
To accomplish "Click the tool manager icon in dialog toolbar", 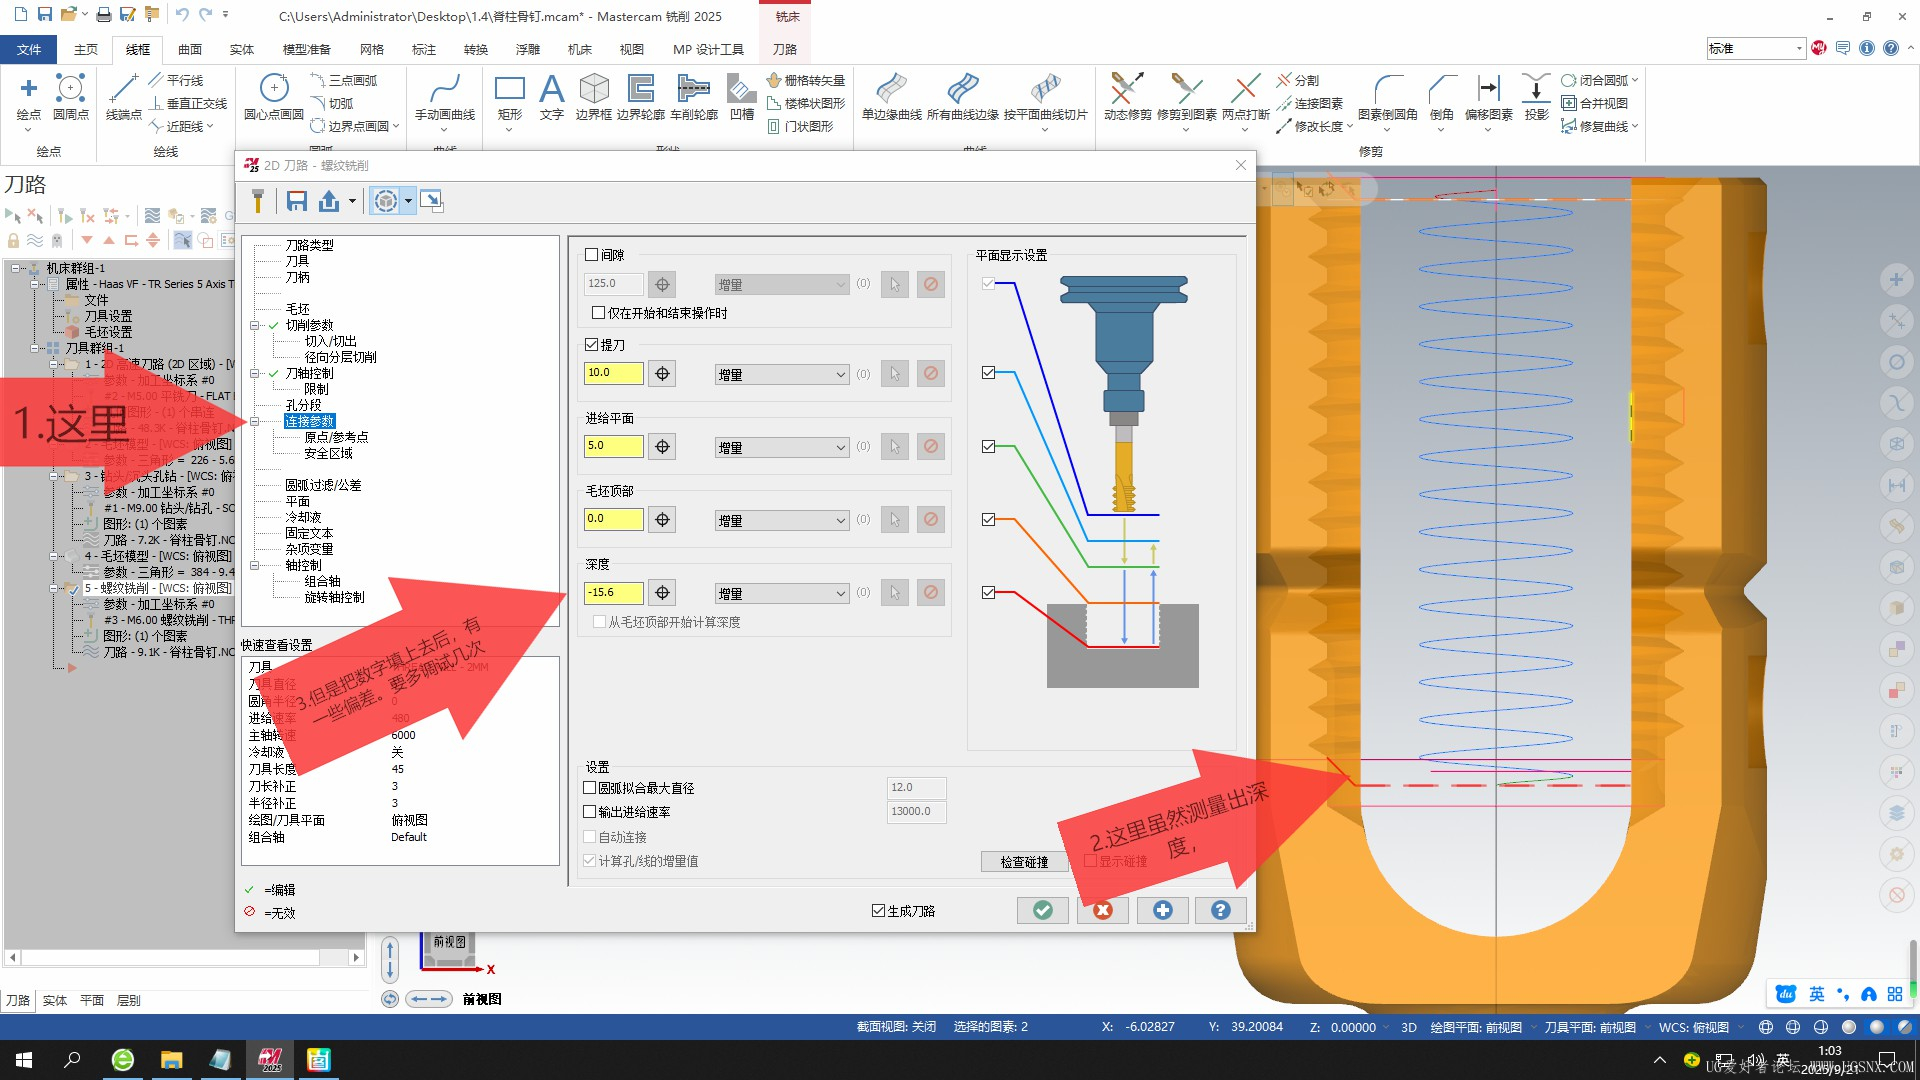I will 257,201.
